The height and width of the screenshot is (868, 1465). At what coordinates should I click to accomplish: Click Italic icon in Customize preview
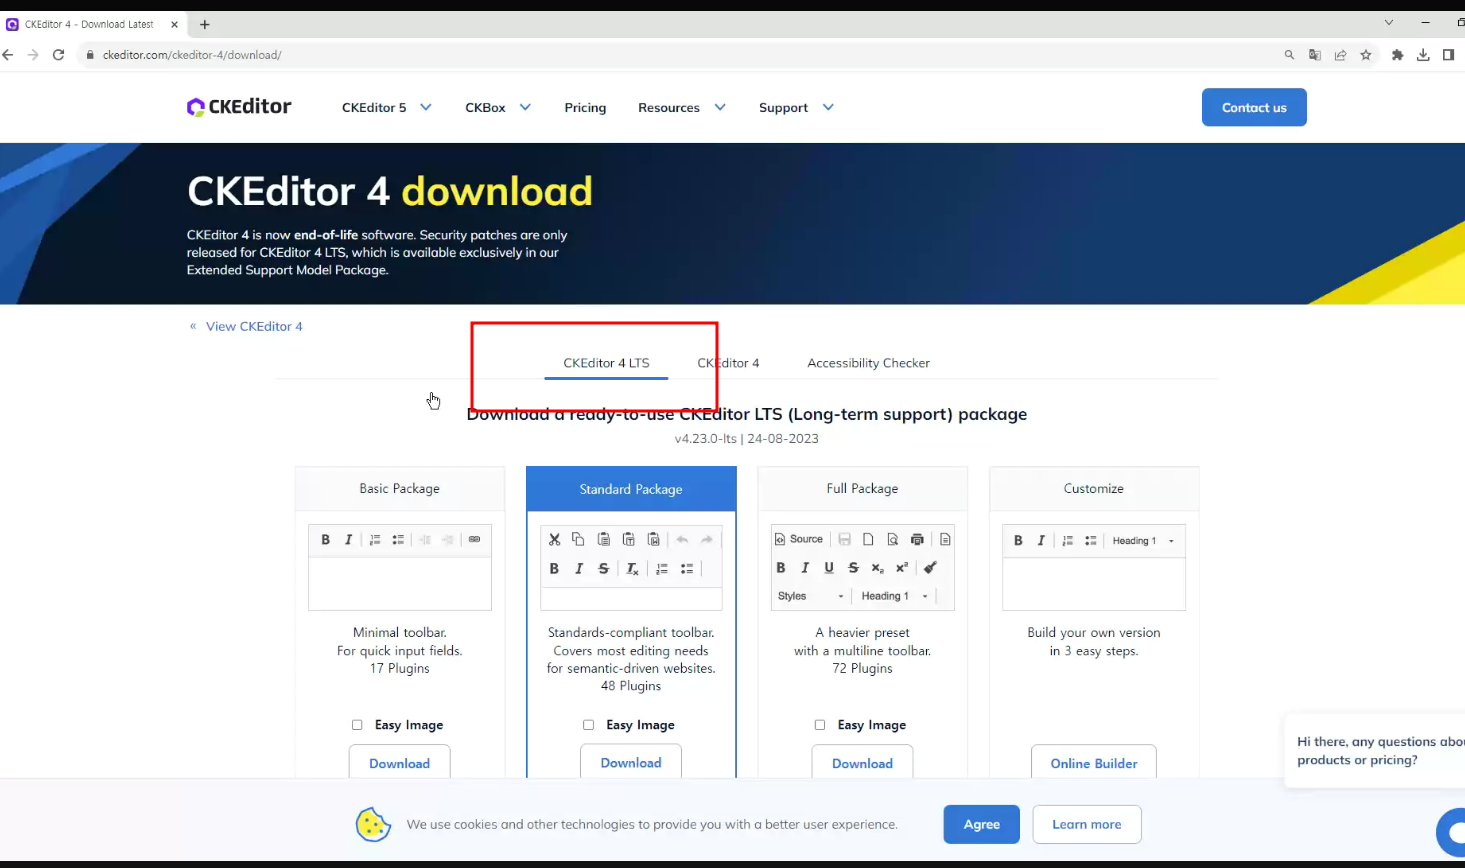pos(1041,540)
